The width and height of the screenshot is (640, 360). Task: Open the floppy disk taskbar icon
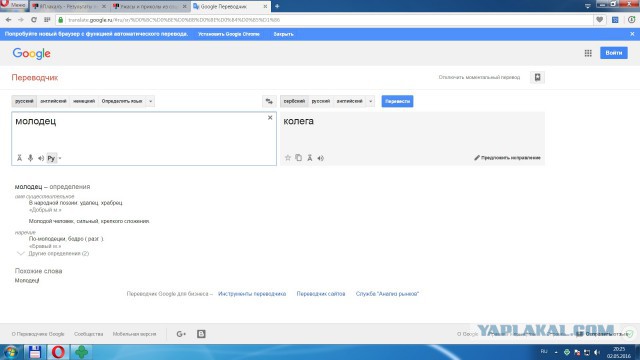coord(35,352)
